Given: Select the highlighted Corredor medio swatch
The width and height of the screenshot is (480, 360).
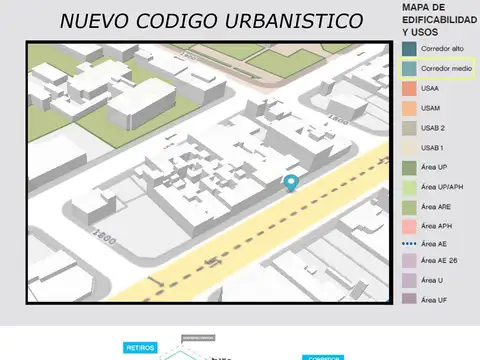Looking at the screenshot, I should (409, 69).
